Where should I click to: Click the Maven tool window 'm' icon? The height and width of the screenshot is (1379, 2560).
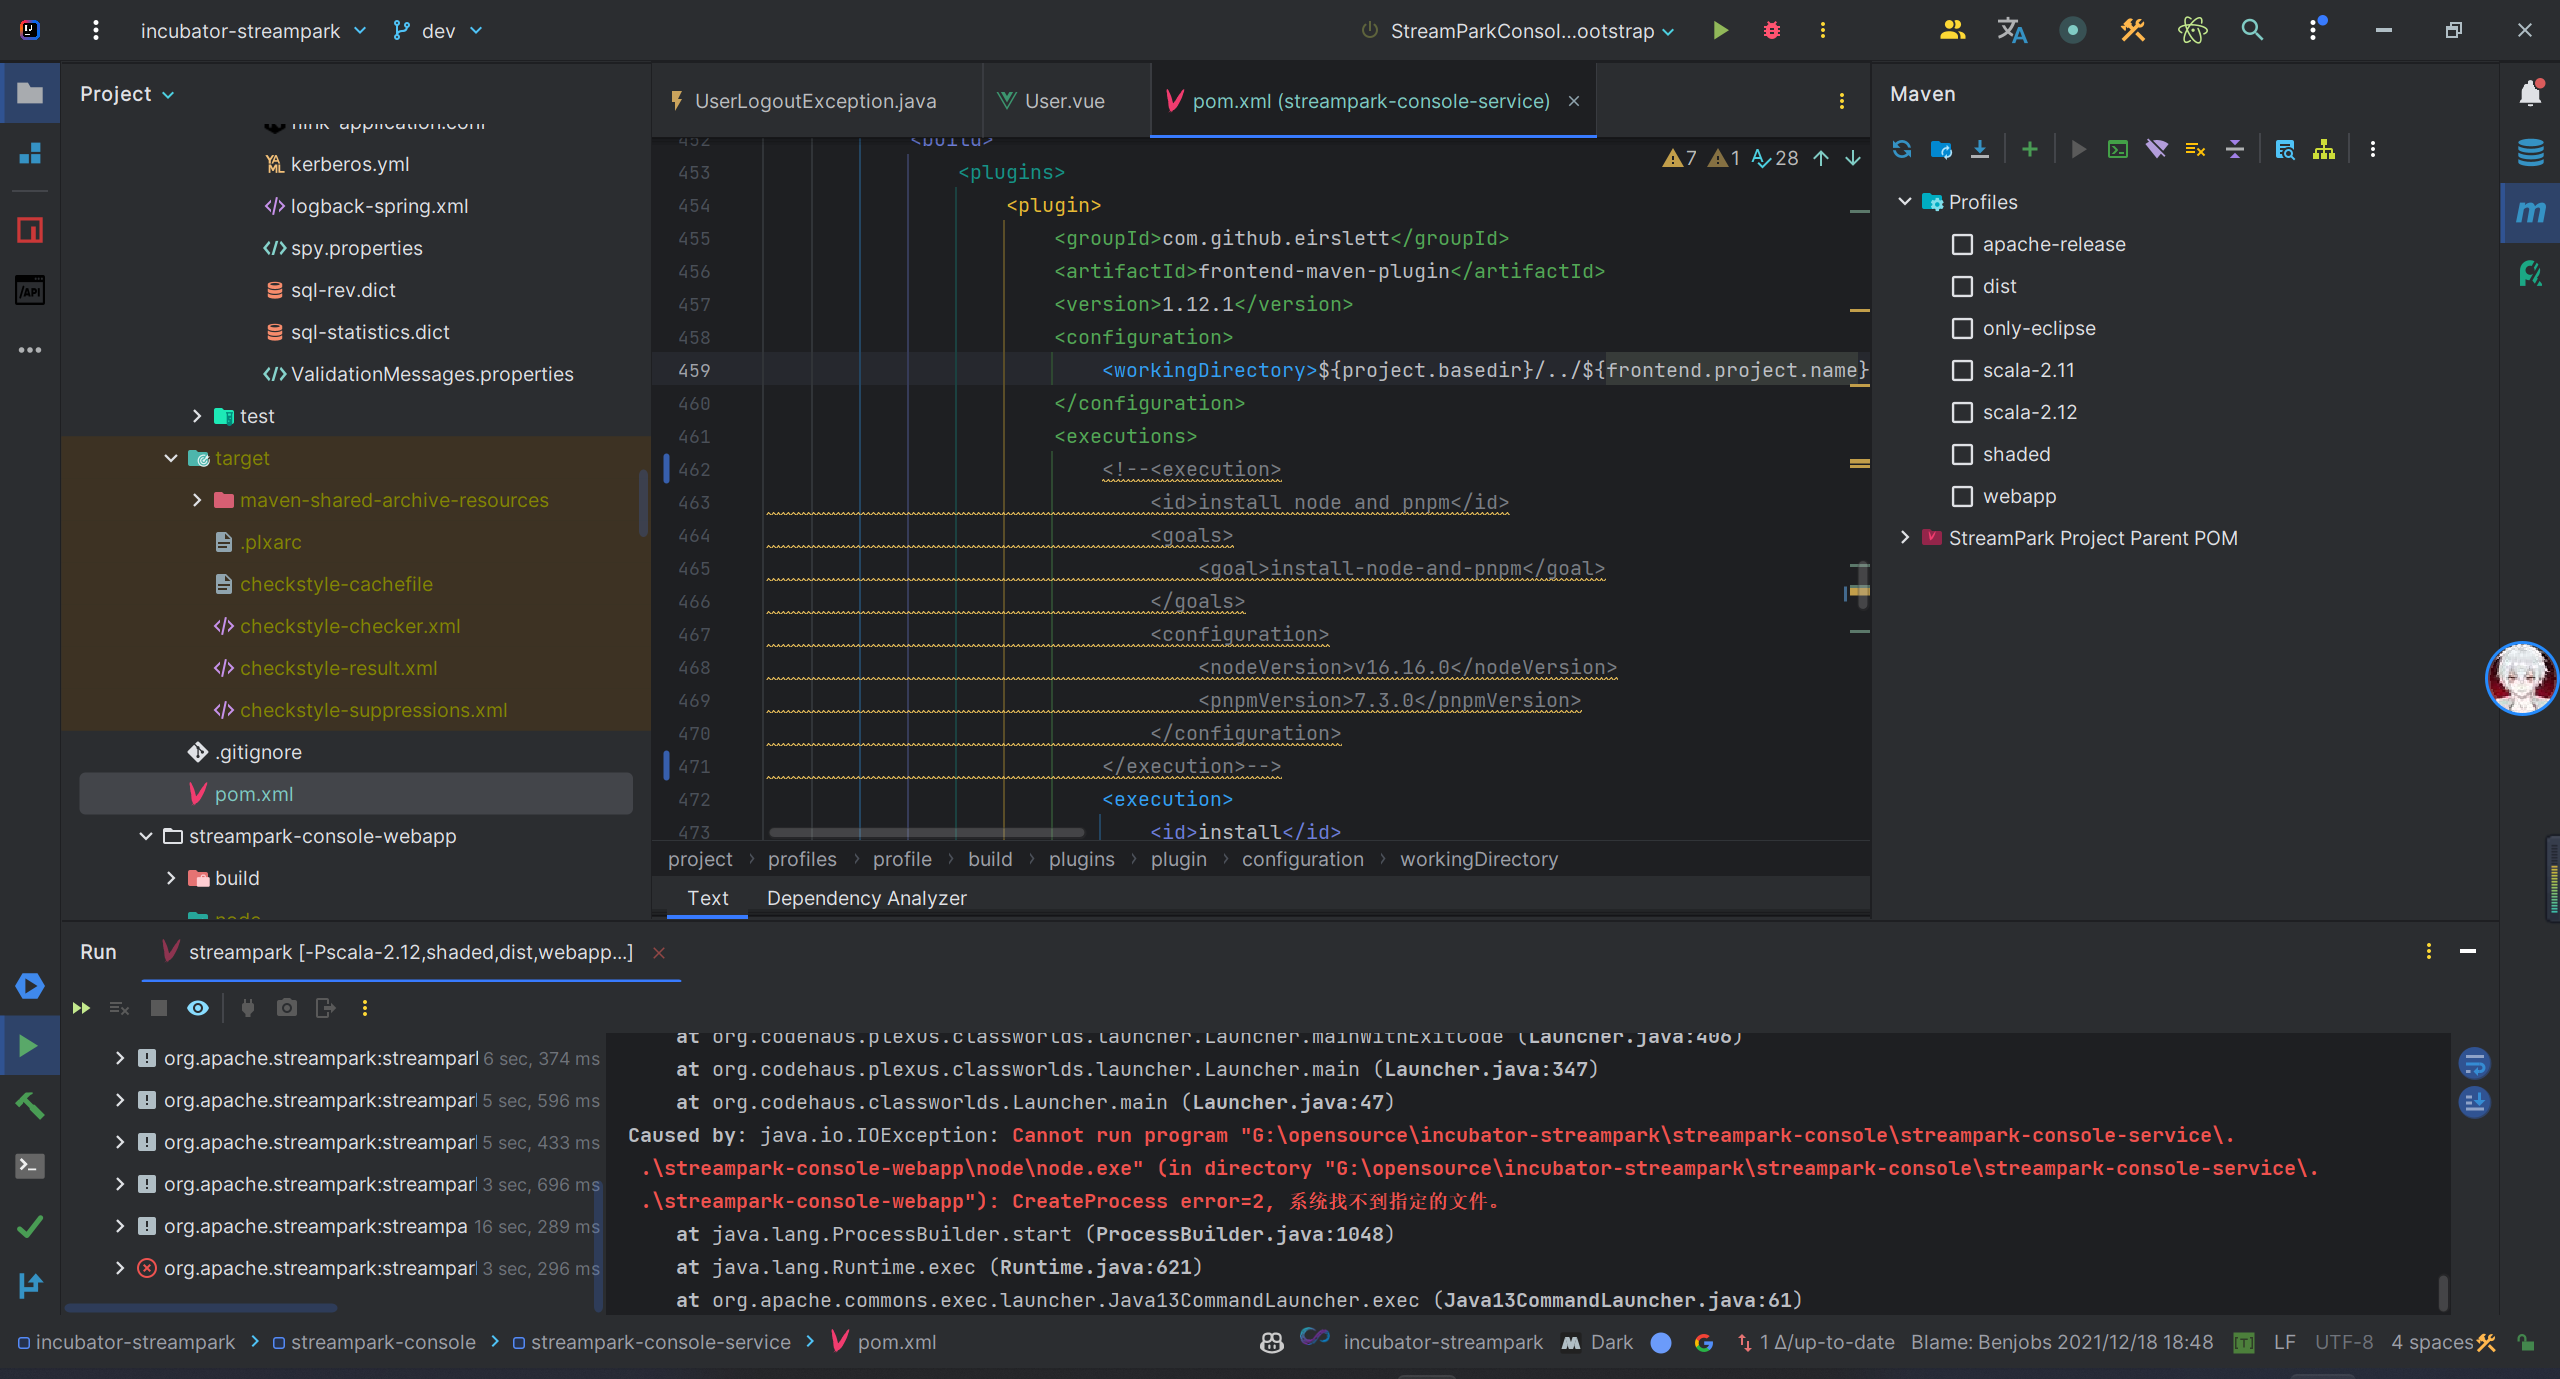[x=2530, y=213]
